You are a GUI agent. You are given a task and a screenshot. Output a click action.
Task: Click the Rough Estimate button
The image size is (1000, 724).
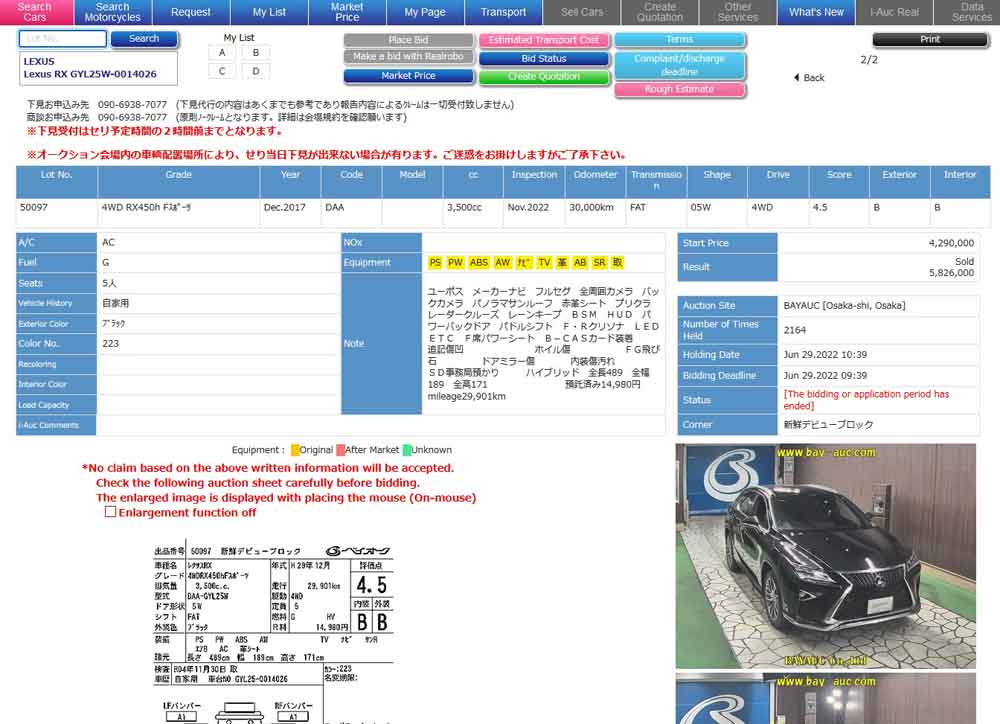point(680,89)
